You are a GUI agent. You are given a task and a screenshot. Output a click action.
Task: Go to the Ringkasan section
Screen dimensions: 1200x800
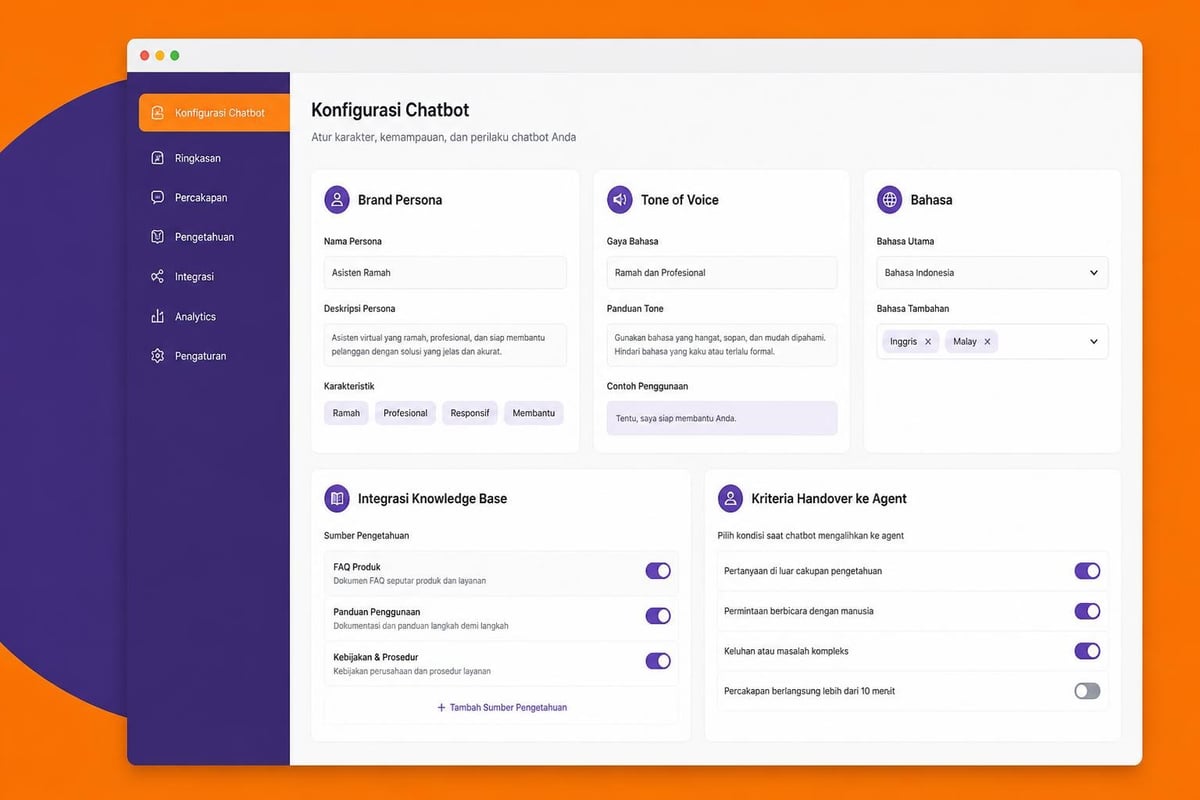tap(197, 158)
